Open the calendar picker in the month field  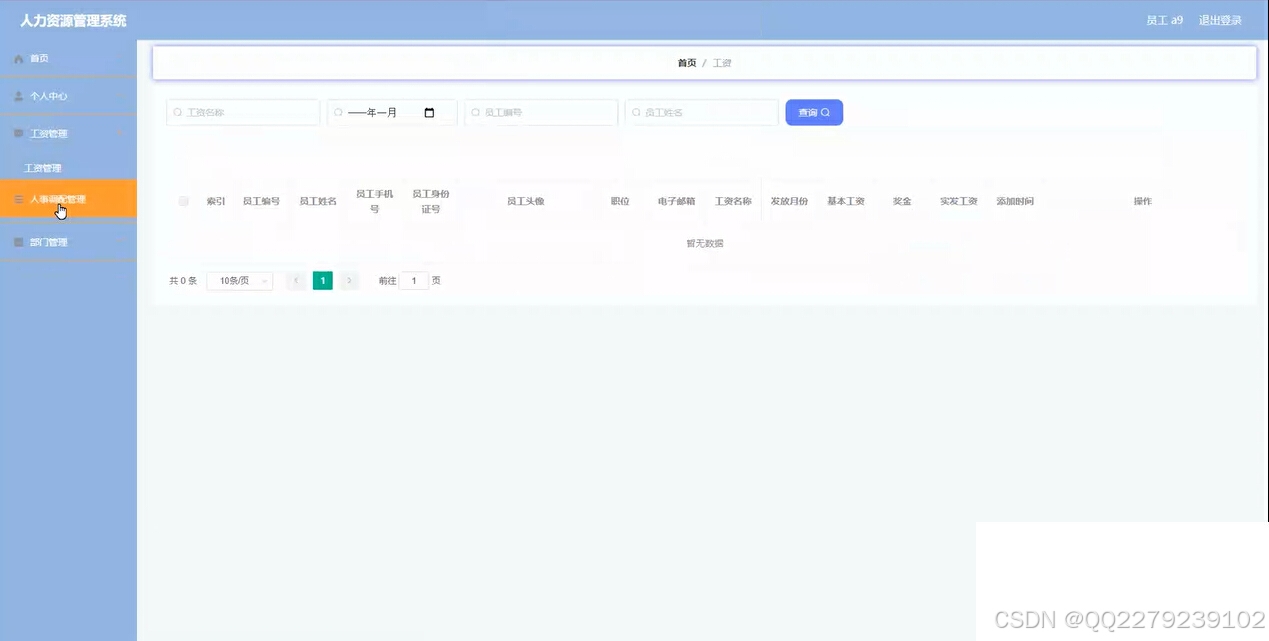tap(430, 112)
